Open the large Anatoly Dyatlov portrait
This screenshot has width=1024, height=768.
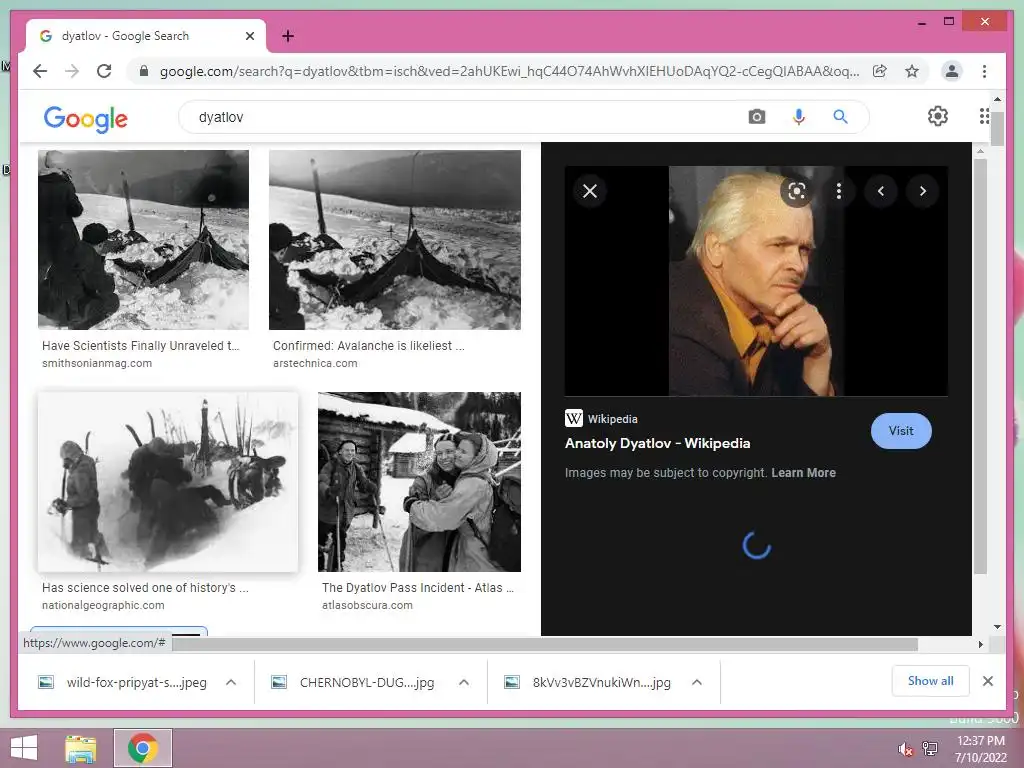tap(756, 281)
